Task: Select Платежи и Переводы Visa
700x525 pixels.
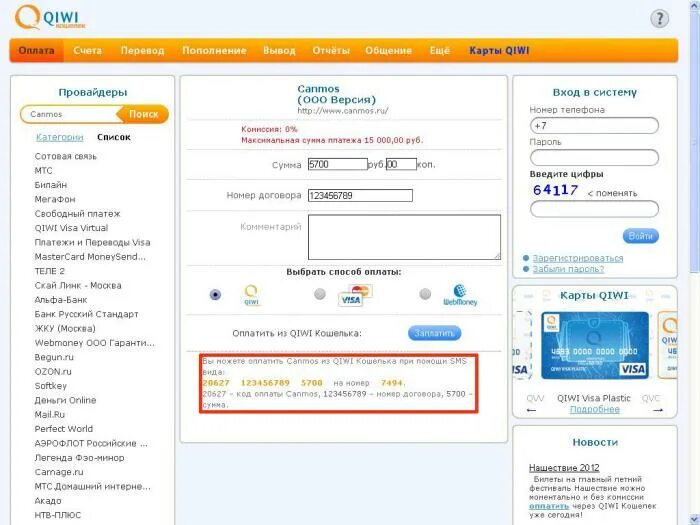Action: (x=92, y=242)
